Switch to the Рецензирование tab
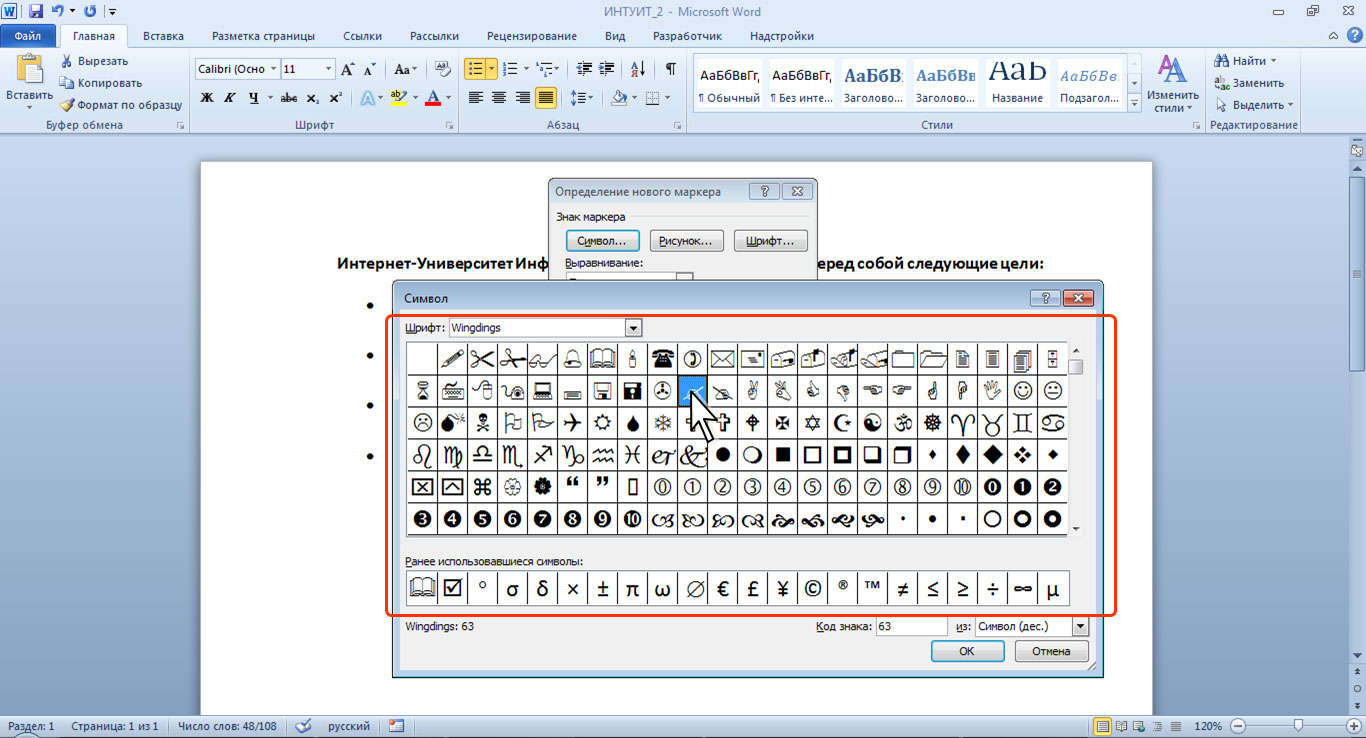Viewport: 1366px width, 738px height. click(533, 36)
